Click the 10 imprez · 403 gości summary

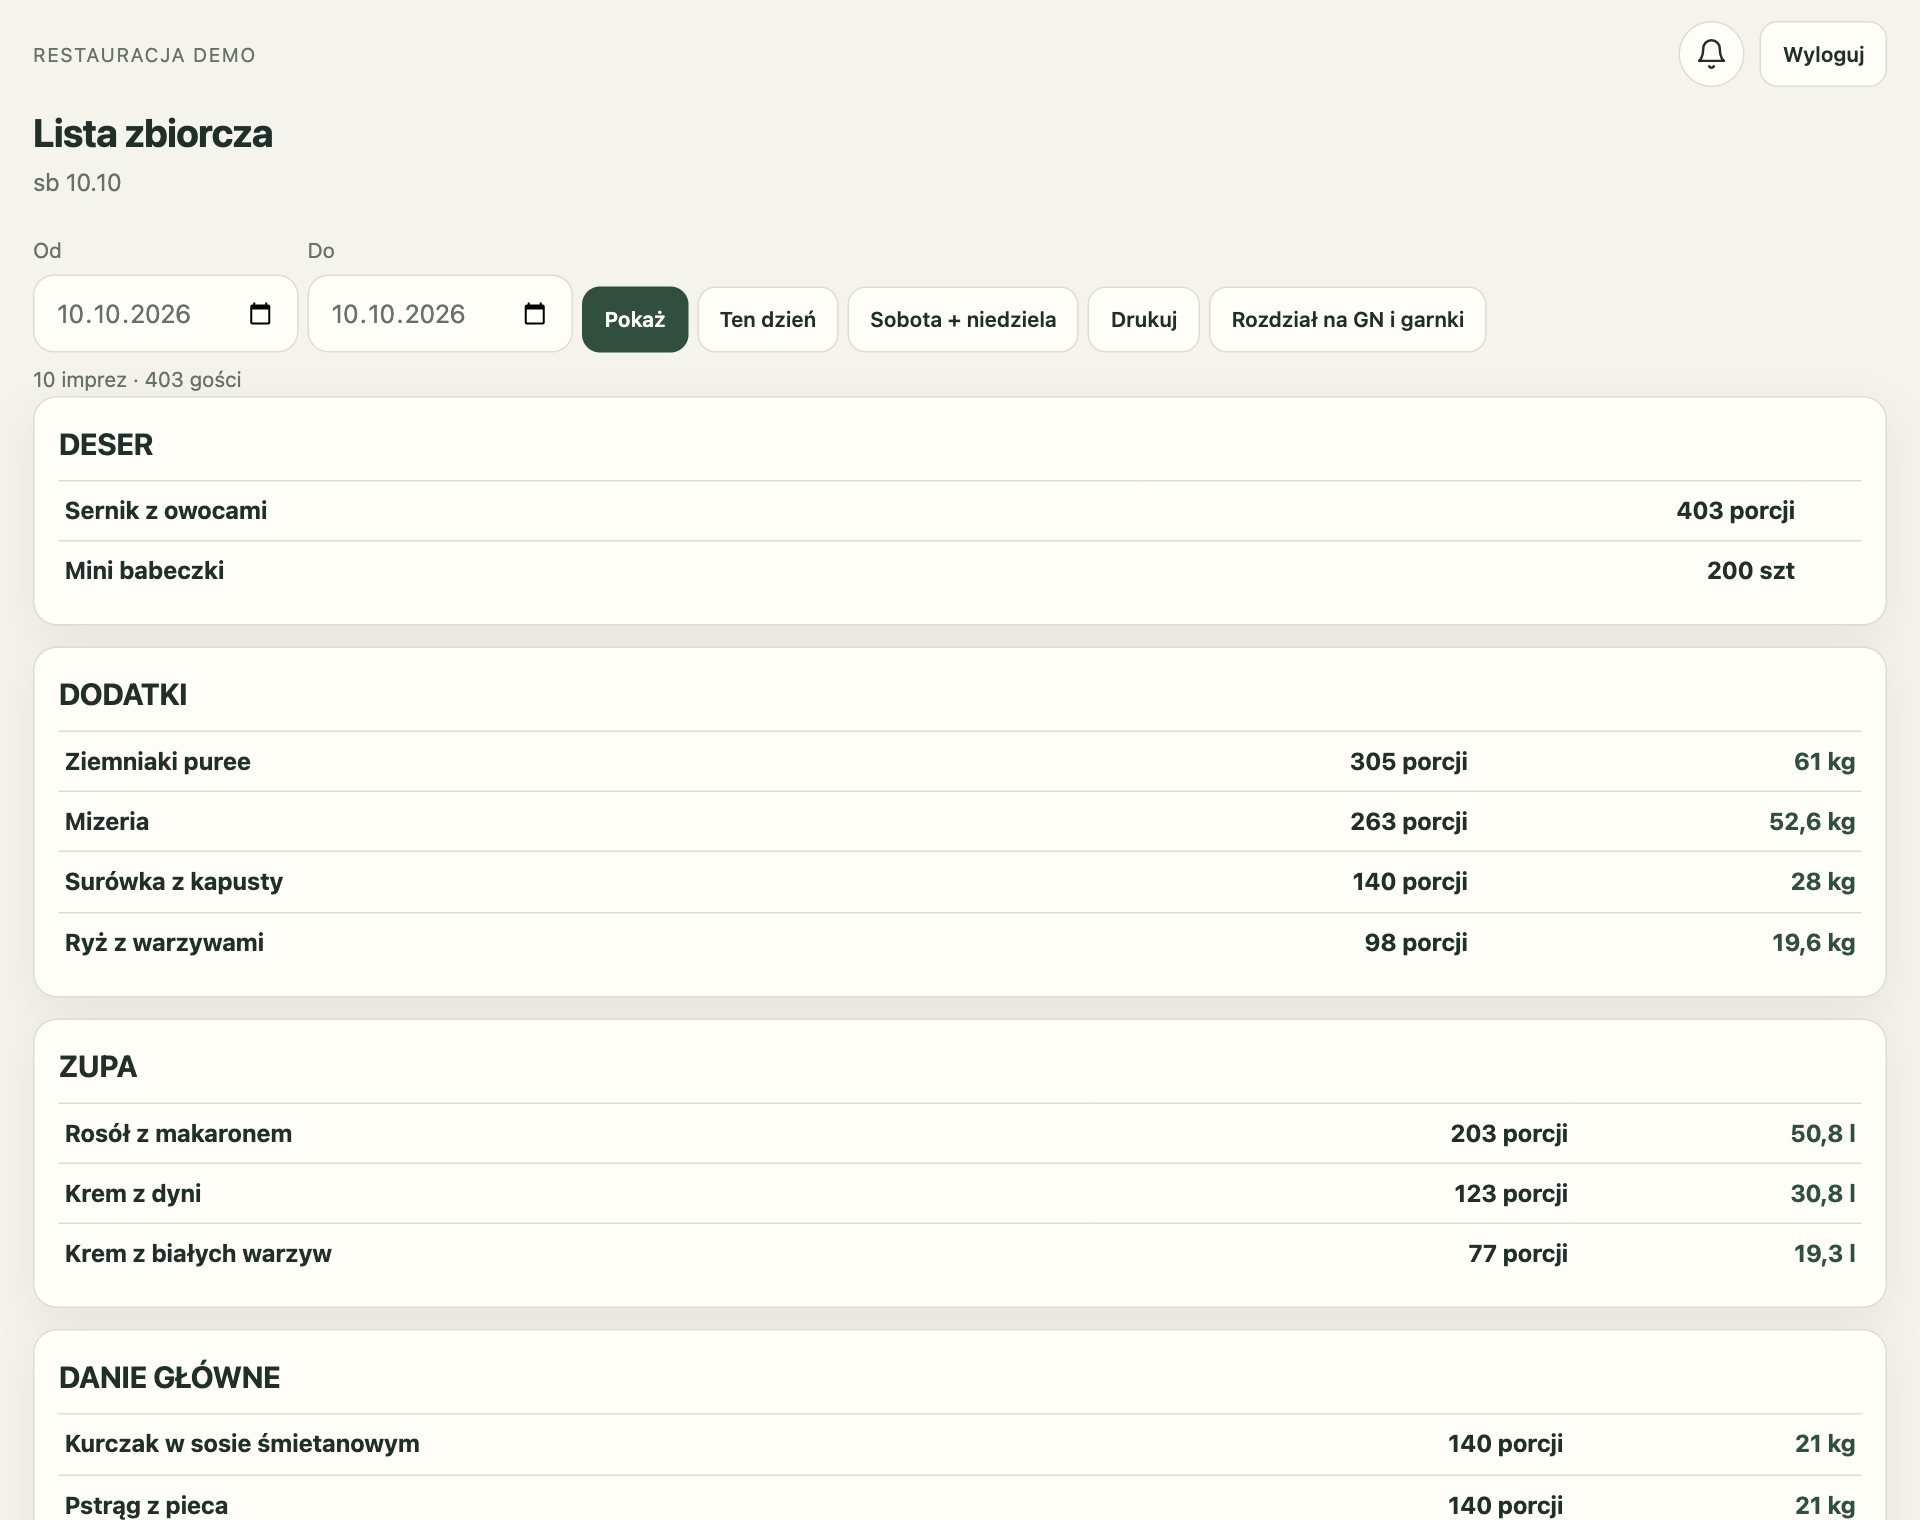137,380
